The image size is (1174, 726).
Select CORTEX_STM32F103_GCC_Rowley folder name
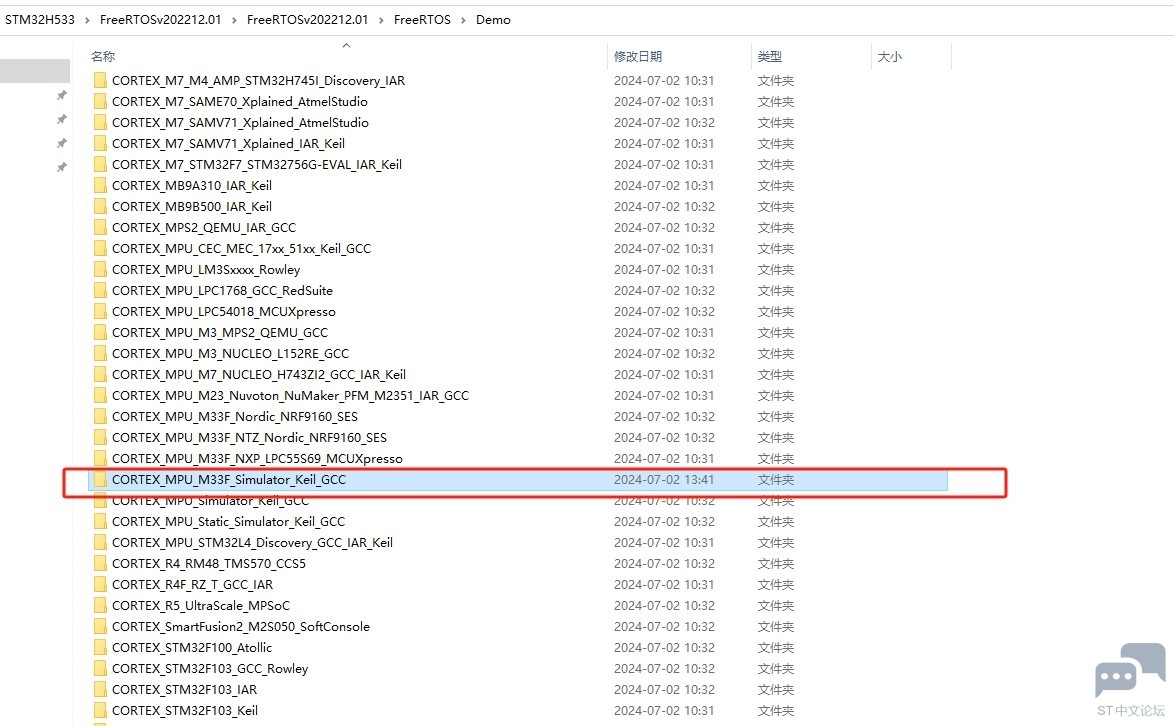[210, 668]
